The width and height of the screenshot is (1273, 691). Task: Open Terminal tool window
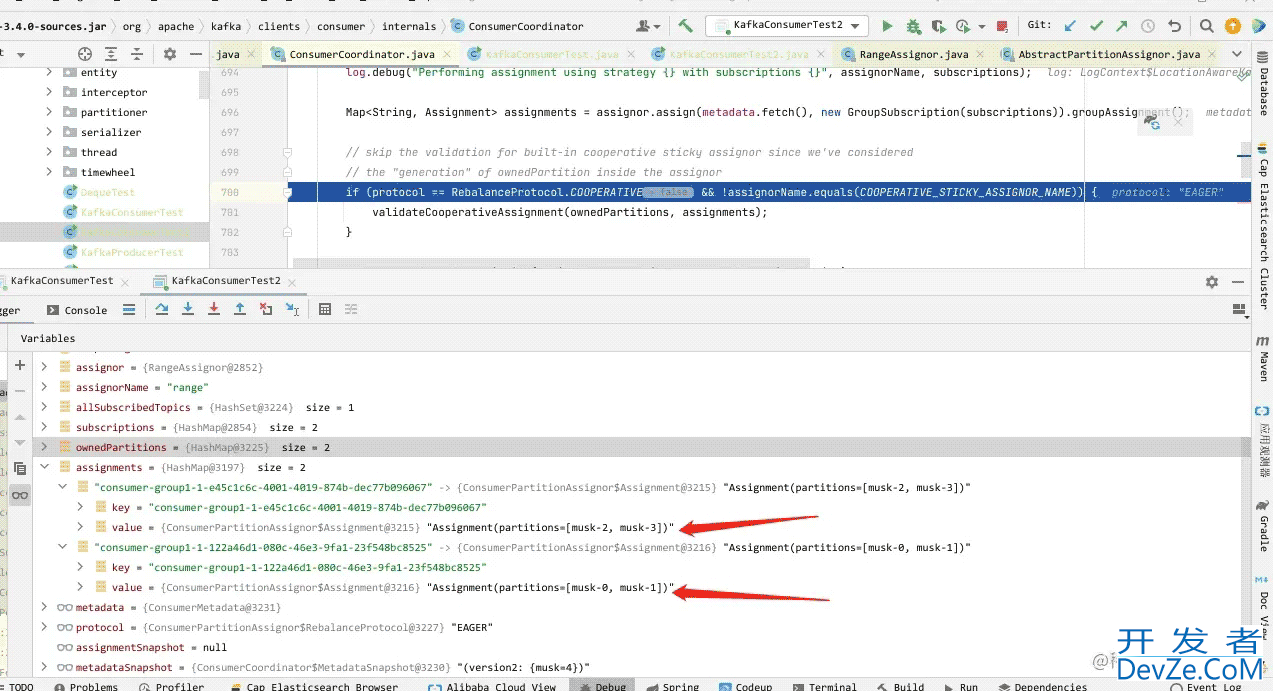[x=824, y=686]
